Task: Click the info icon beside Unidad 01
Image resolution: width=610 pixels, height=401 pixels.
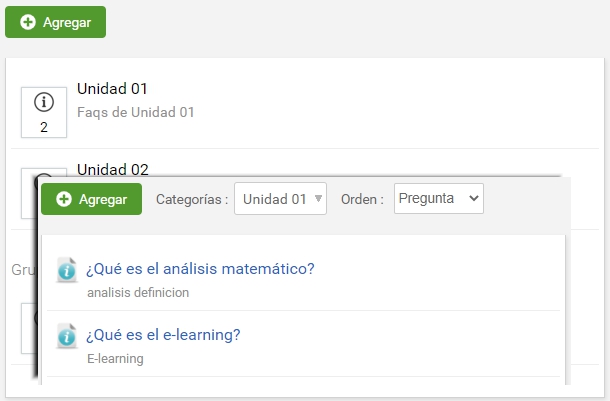Action: pos(44,102)
